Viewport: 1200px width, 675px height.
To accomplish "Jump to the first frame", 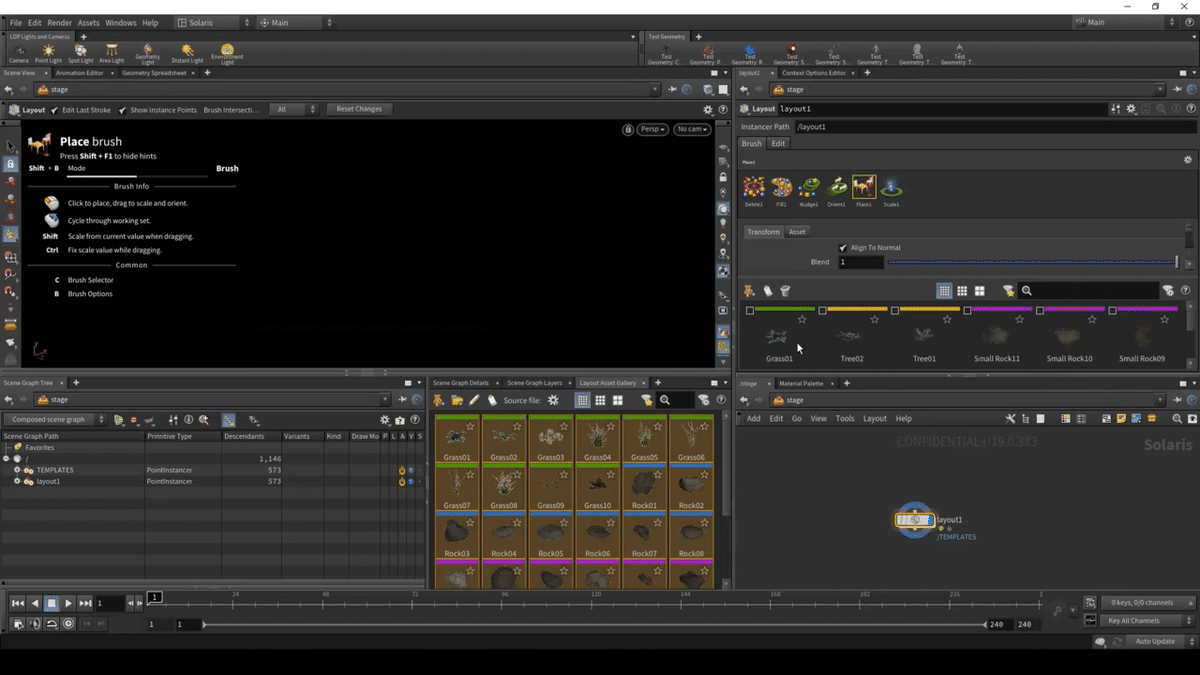I will tap(17, 603).
